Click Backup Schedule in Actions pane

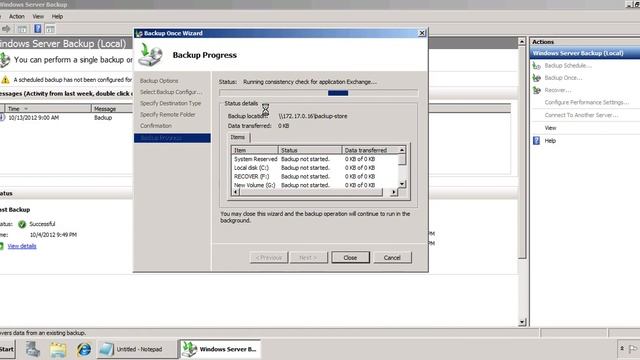568,65
